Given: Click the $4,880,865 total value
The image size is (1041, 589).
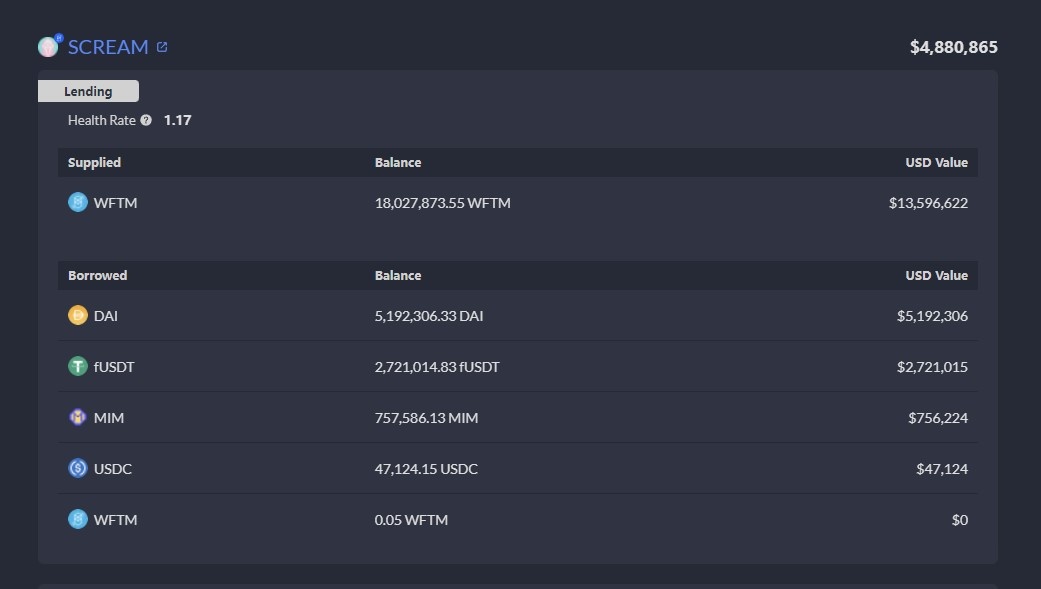Looking at the screenshot, I should (x=953, y=47).
